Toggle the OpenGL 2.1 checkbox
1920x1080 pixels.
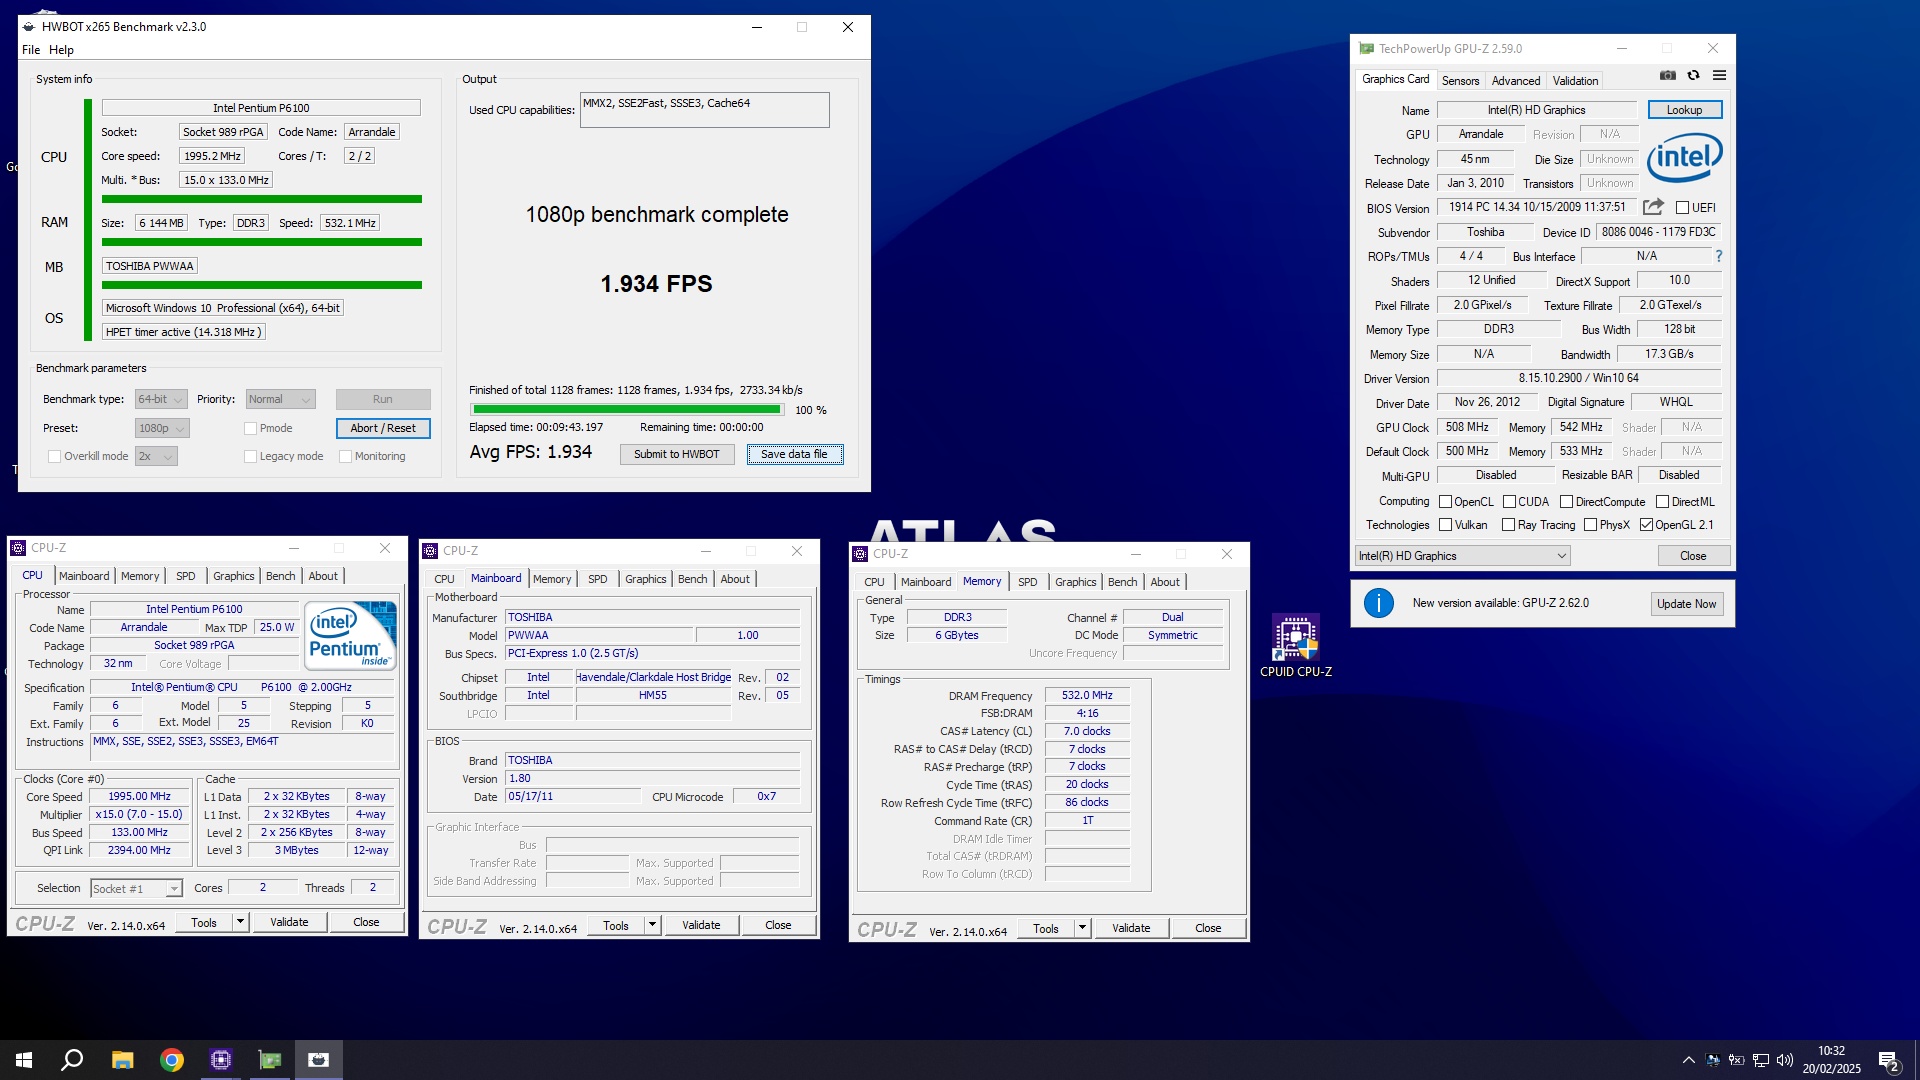point(1646,525)
